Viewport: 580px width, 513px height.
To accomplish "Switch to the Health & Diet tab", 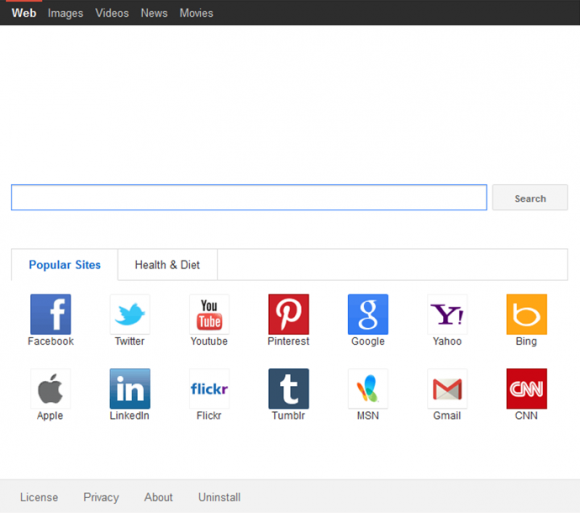I will pyautogui.click(x=168, y=265).
